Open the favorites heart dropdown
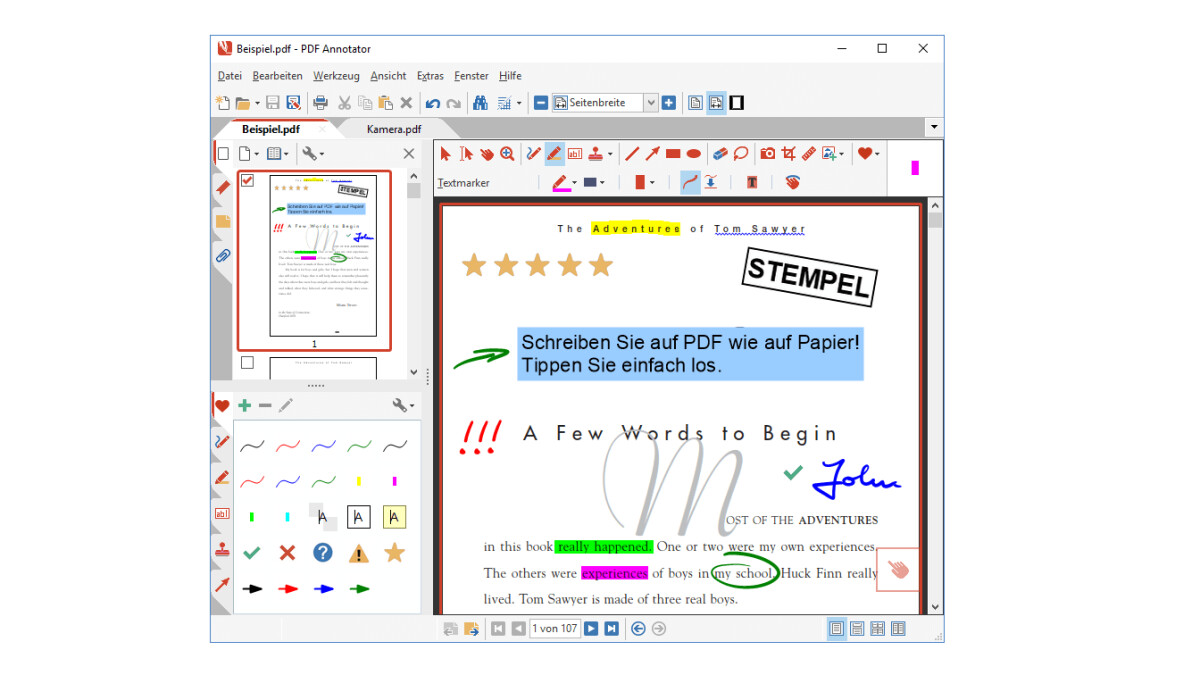 click(x=876, y=154)
